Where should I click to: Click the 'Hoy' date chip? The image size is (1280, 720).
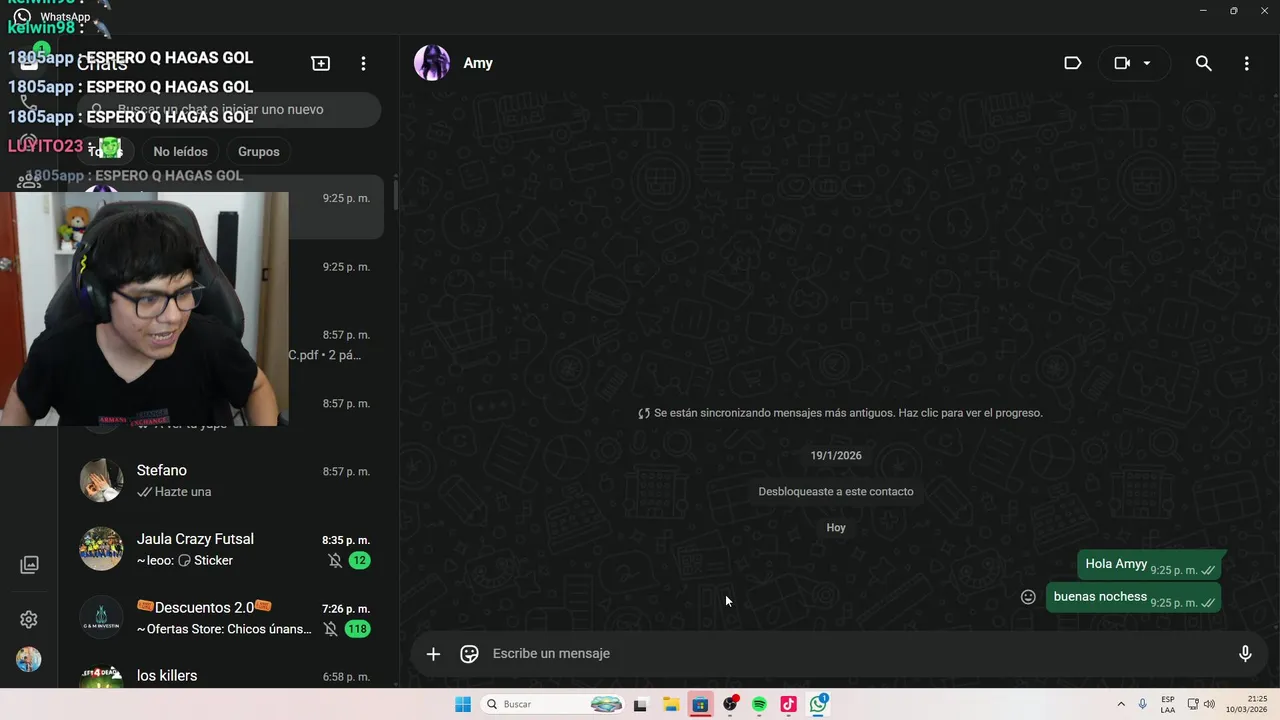[836, 528]
